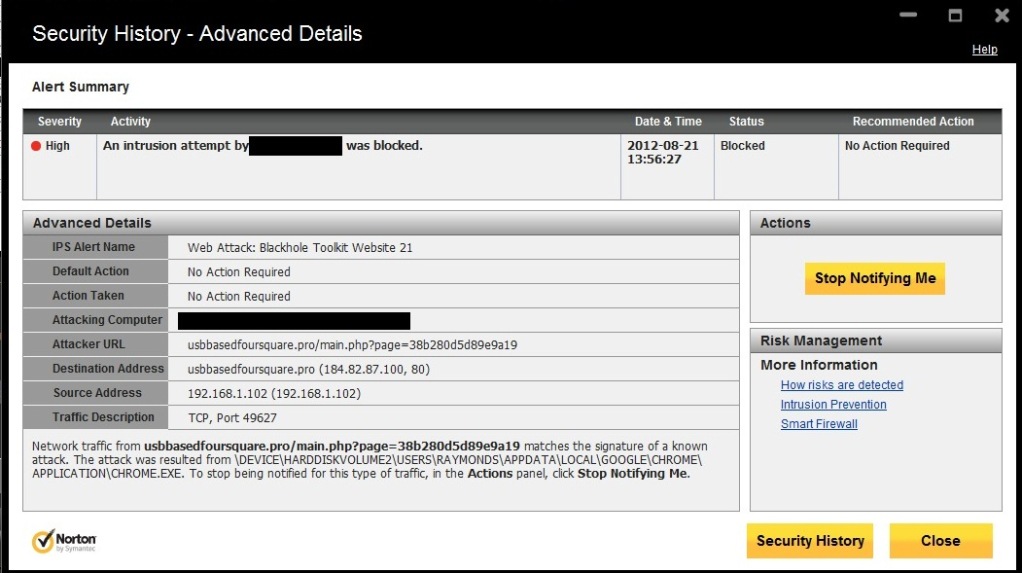Open the Security History button

pyautogui.click(x=810, y=540)
